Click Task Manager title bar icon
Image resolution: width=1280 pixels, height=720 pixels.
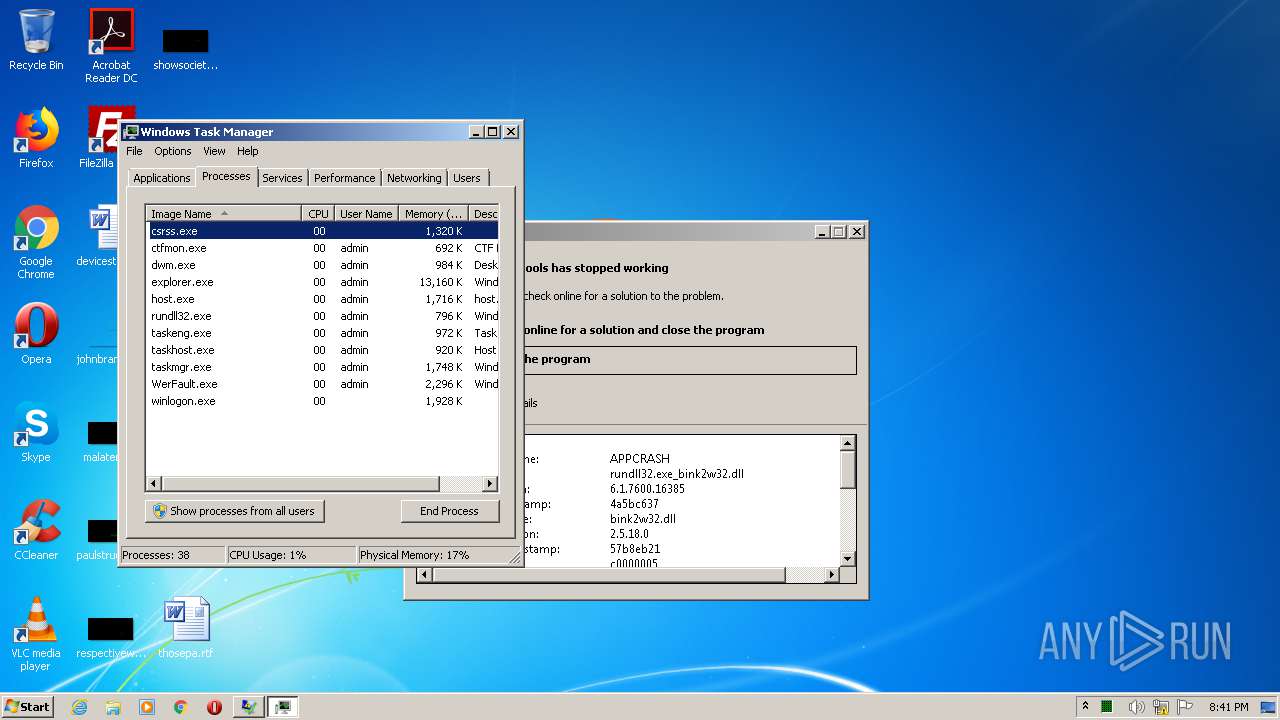point(131,131)
